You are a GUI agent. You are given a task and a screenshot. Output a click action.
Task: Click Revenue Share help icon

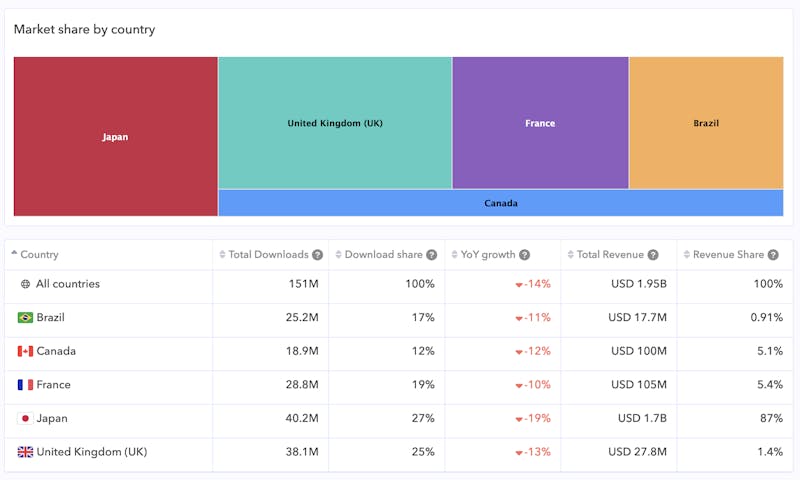[773, 255]
